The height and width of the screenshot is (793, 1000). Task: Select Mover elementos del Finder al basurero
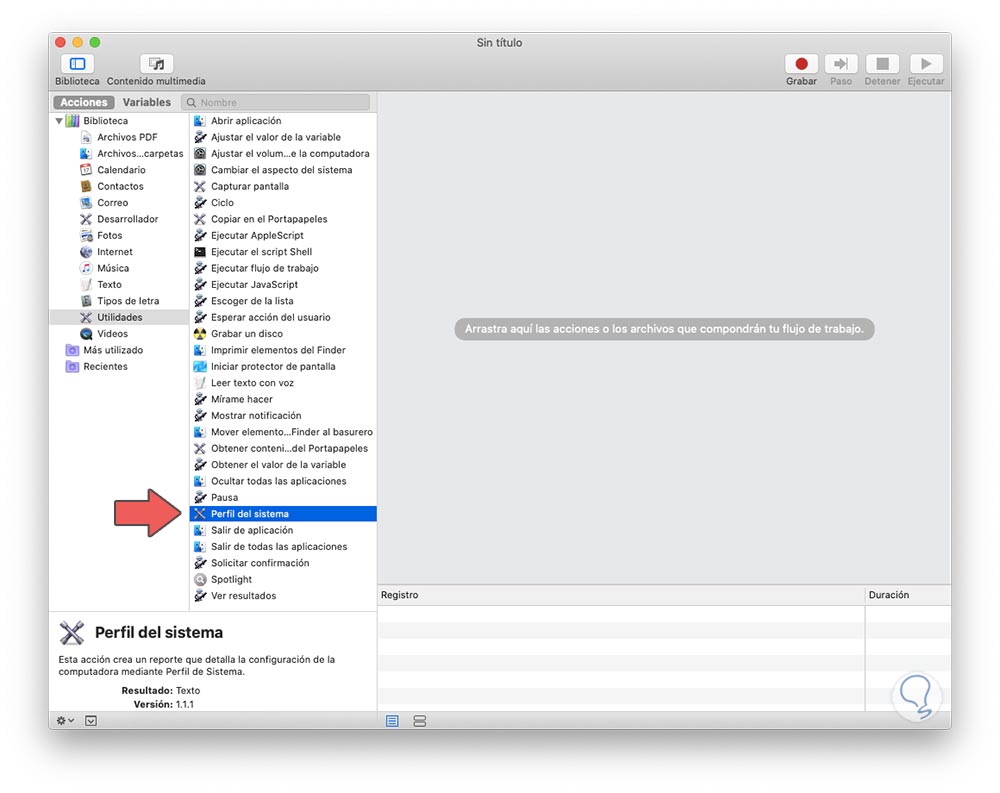(283, 432)
